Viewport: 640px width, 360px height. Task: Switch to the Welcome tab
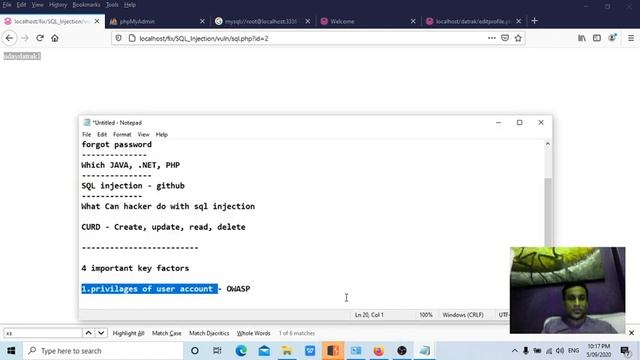coord(368,21)
